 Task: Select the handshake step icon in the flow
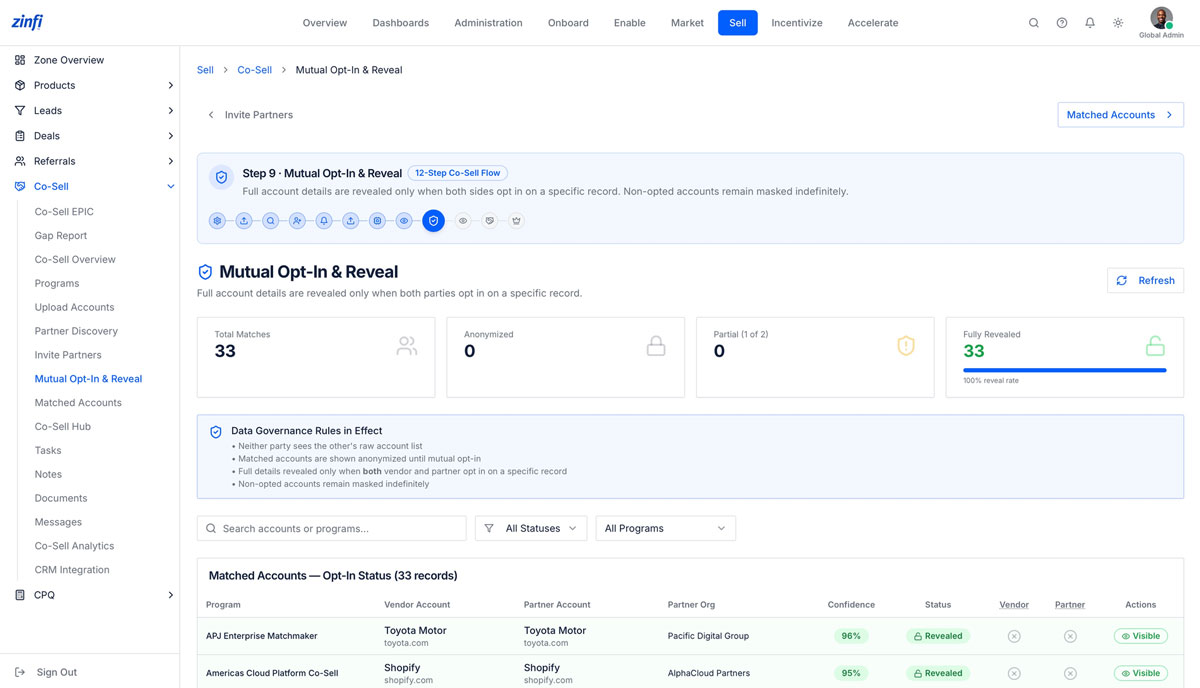tap(490, 221)
